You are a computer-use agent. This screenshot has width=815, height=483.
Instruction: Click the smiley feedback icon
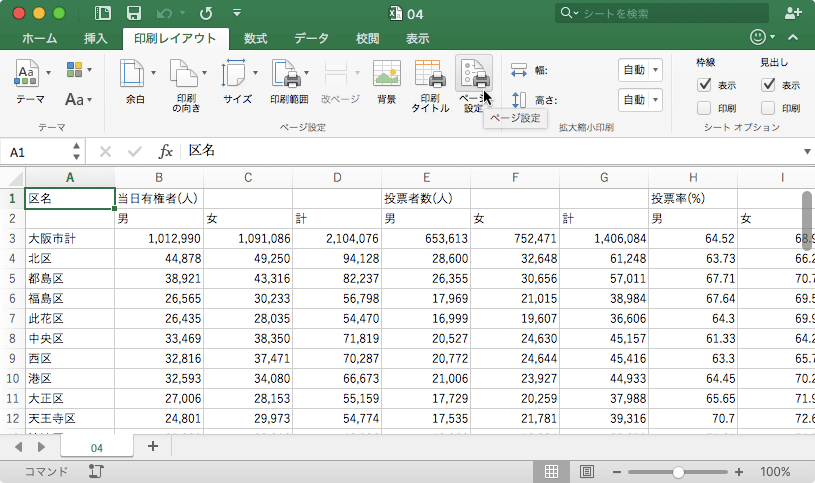(x=758, y=37)
